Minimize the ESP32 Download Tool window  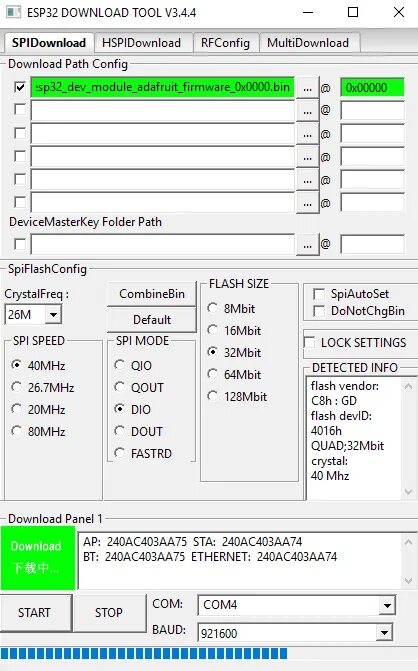[x=308, y=12]
